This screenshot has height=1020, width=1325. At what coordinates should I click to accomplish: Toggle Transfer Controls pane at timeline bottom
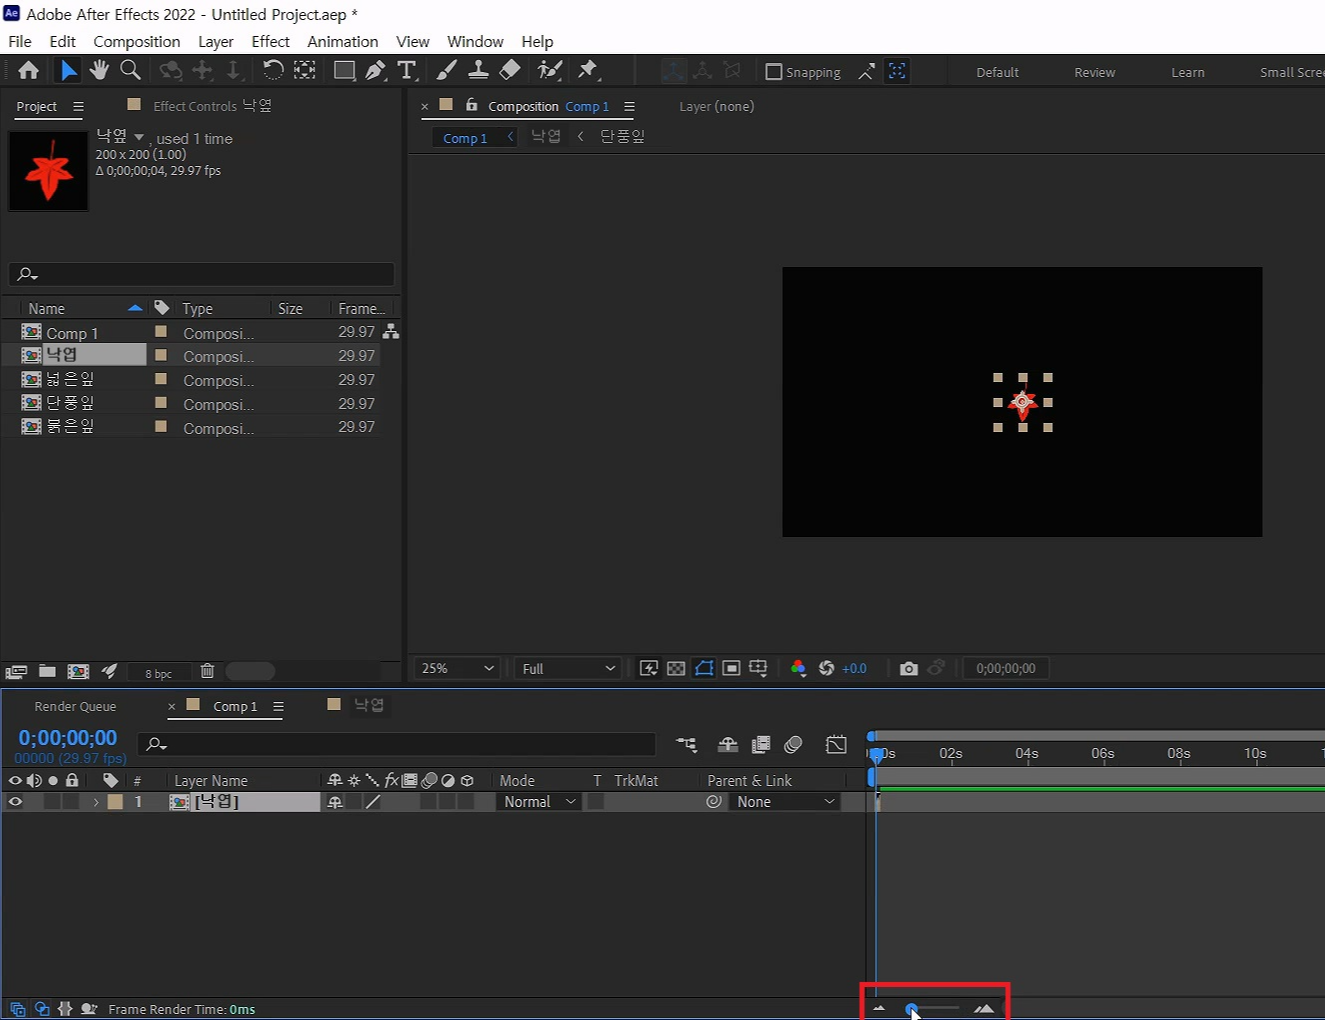click(42, 1009)
